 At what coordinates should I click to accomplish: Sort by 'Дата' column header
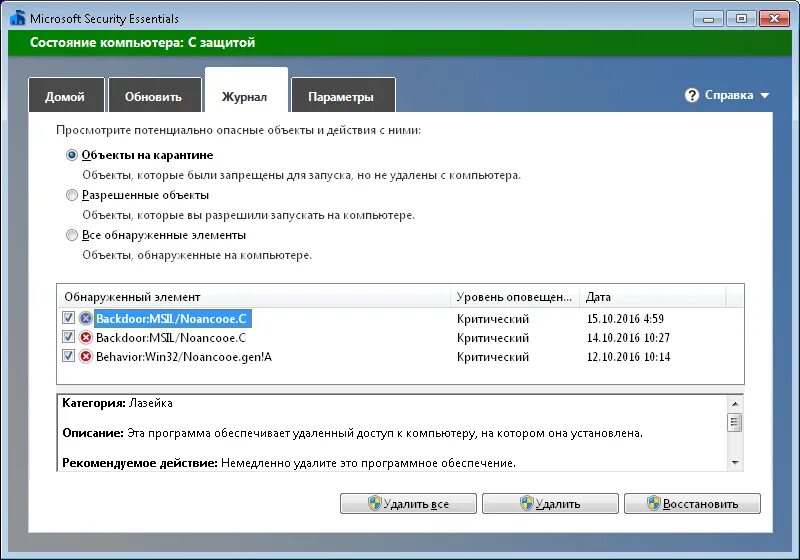653,297
